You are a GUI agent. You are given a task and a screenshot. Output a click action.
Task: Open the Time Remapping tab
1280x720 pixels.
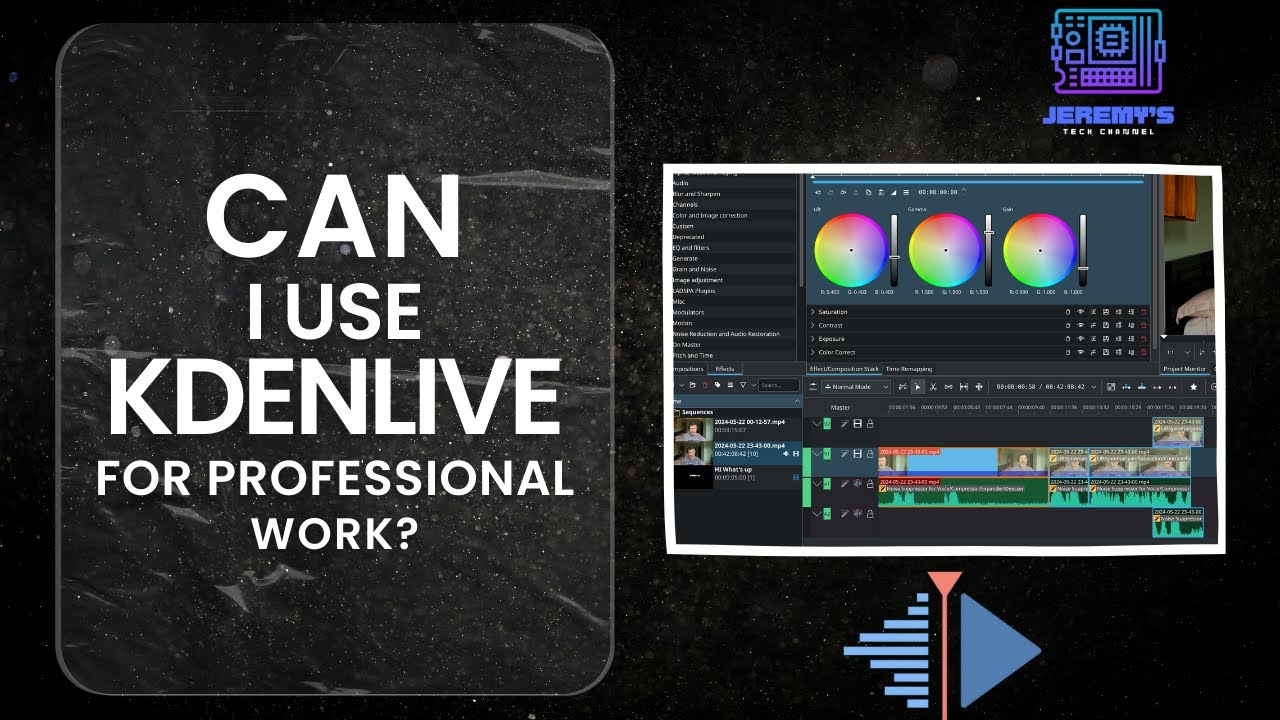[x=908, y=369]
